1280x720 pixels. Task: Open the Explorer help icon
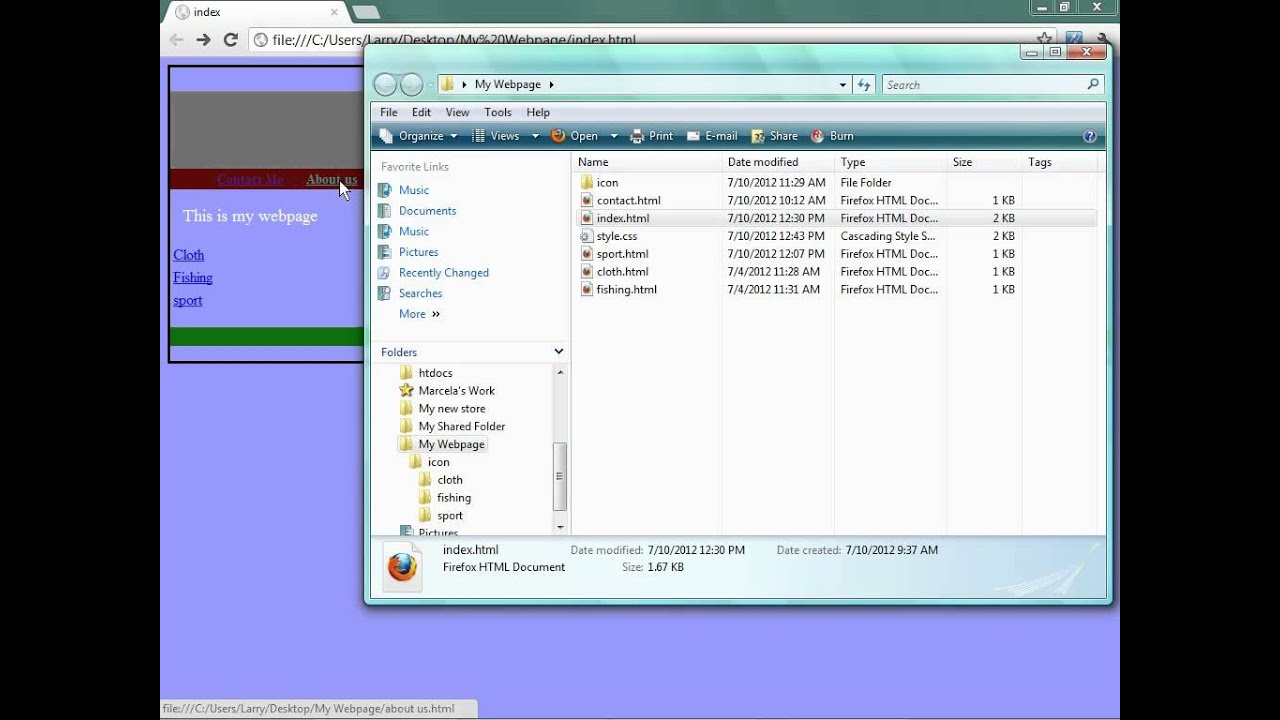(1089, 136)
